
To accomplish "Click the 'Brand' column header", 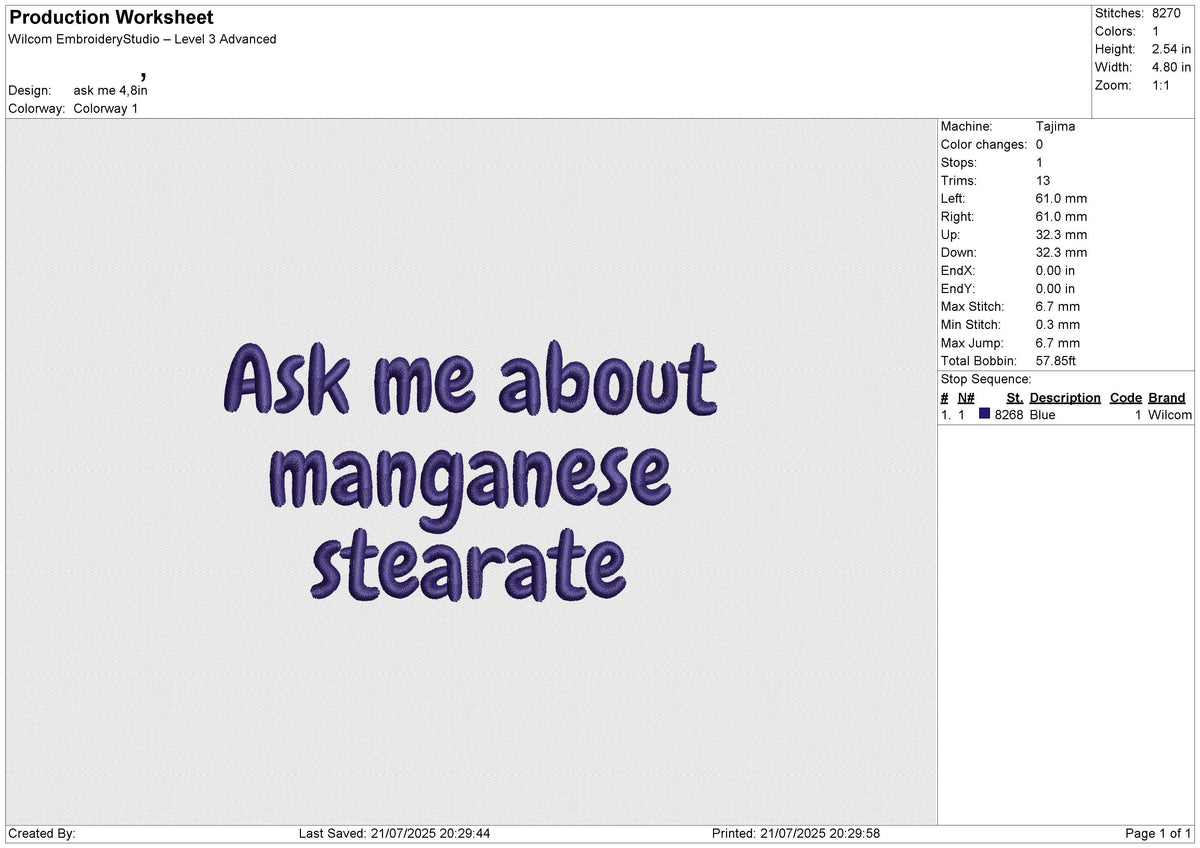I will tap(1166, 397).
